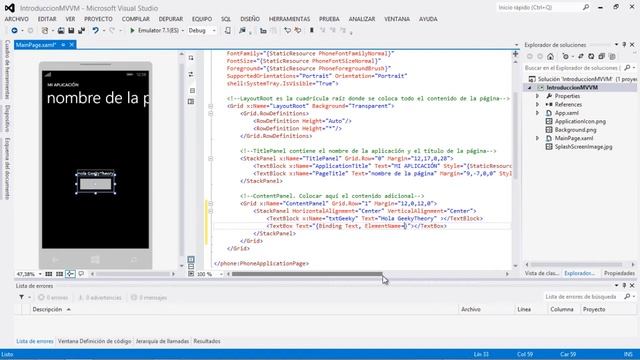
Task: Click the Open File toolbar icon
Action: (61, 31)
